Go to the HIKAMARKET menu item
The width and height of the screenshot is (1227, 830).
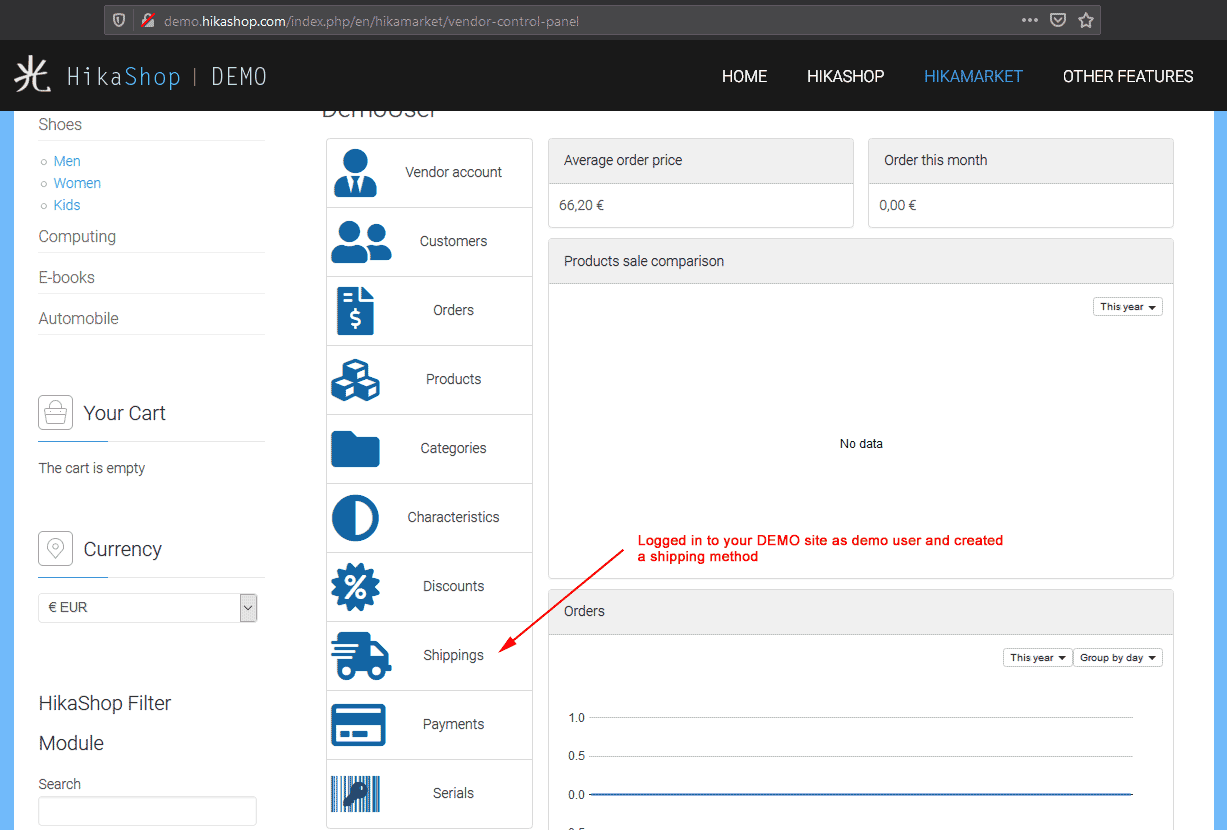[973, 76]
